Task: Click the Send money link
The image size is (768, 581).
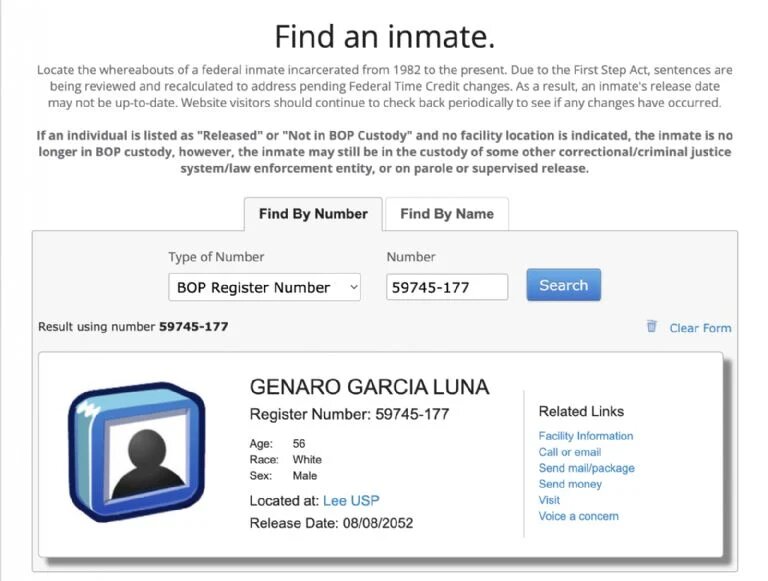Action: click(x=570, y=484)
